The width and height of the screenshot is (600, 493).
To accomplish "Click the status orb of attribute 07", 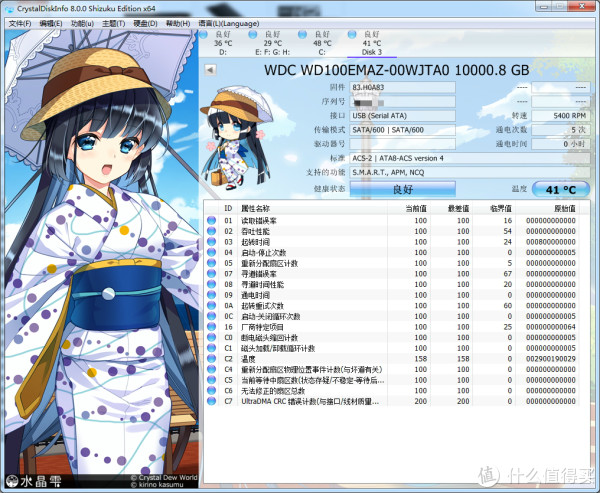I will 211,274.
